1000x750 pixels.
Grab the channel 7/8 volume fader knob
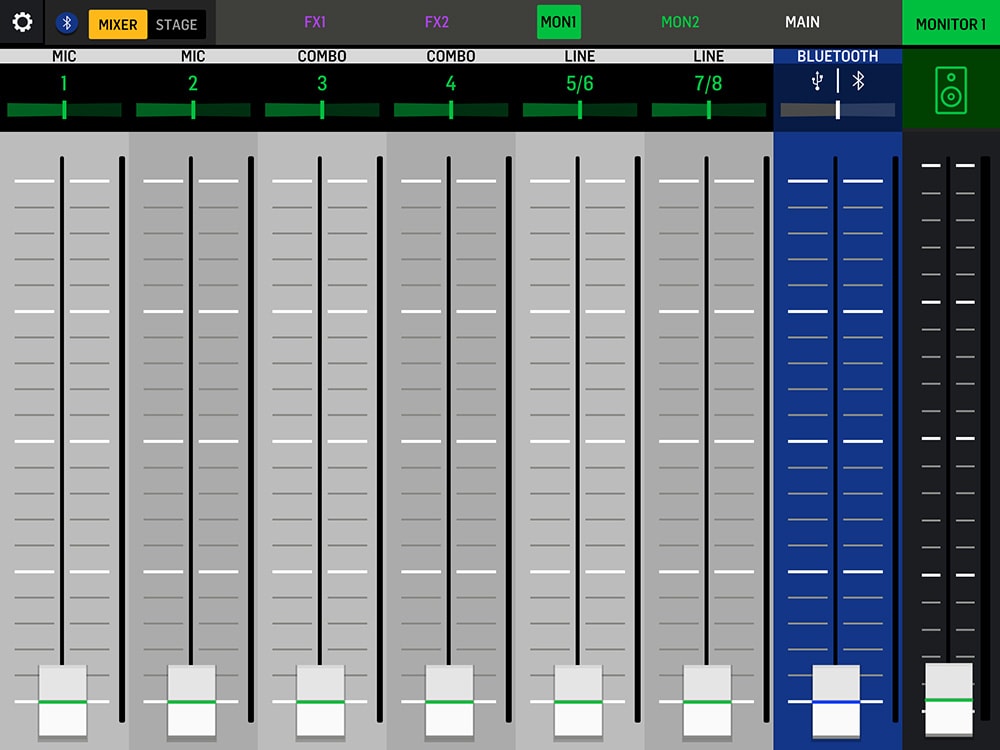click(707, 702)
